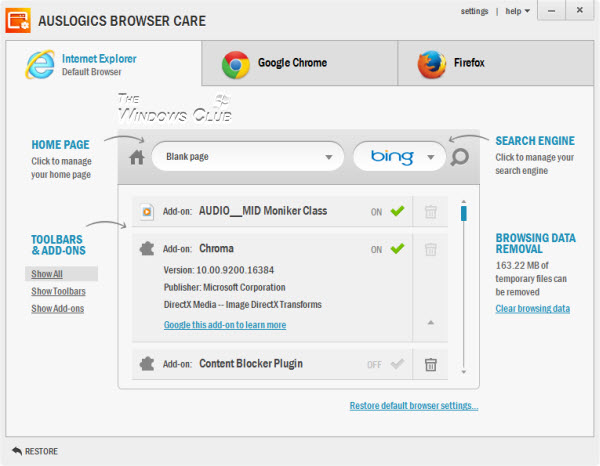Click the Internet Explorer browser icon
This screenshot has width=600, height=466.
40,64
